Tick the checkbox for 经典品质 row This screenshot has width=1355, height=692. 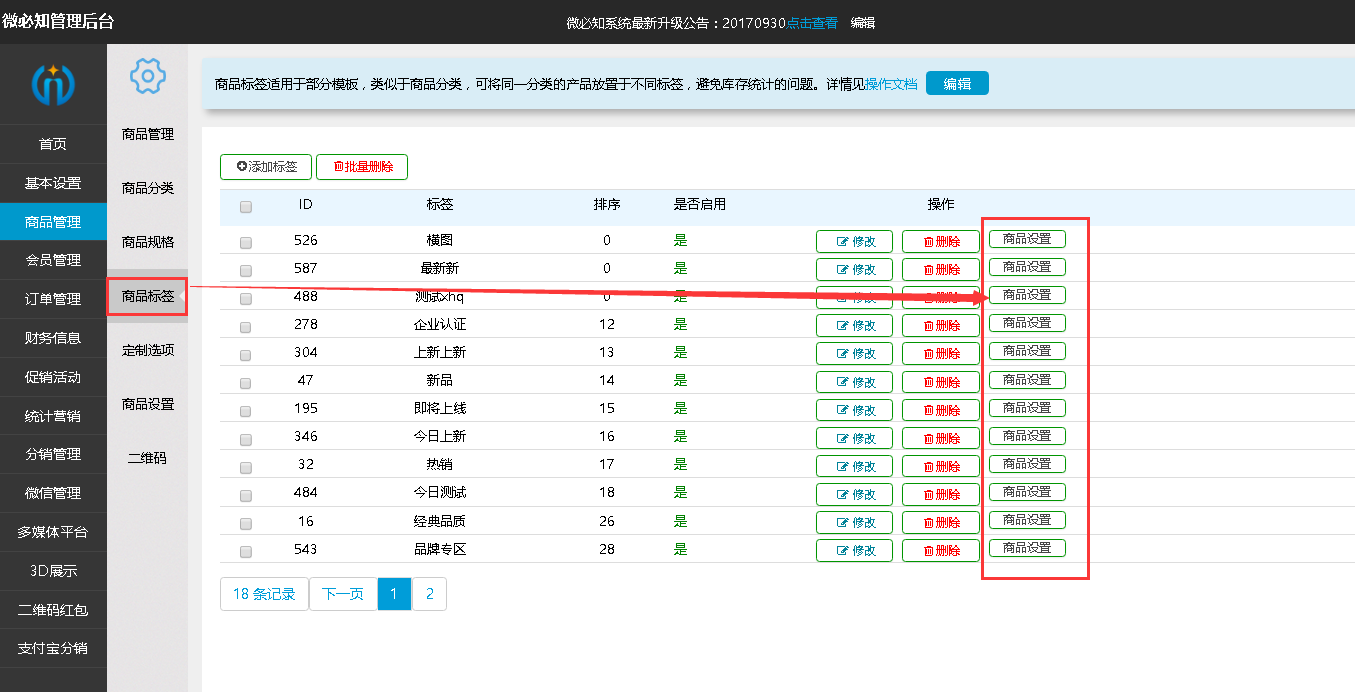[246, 523]
